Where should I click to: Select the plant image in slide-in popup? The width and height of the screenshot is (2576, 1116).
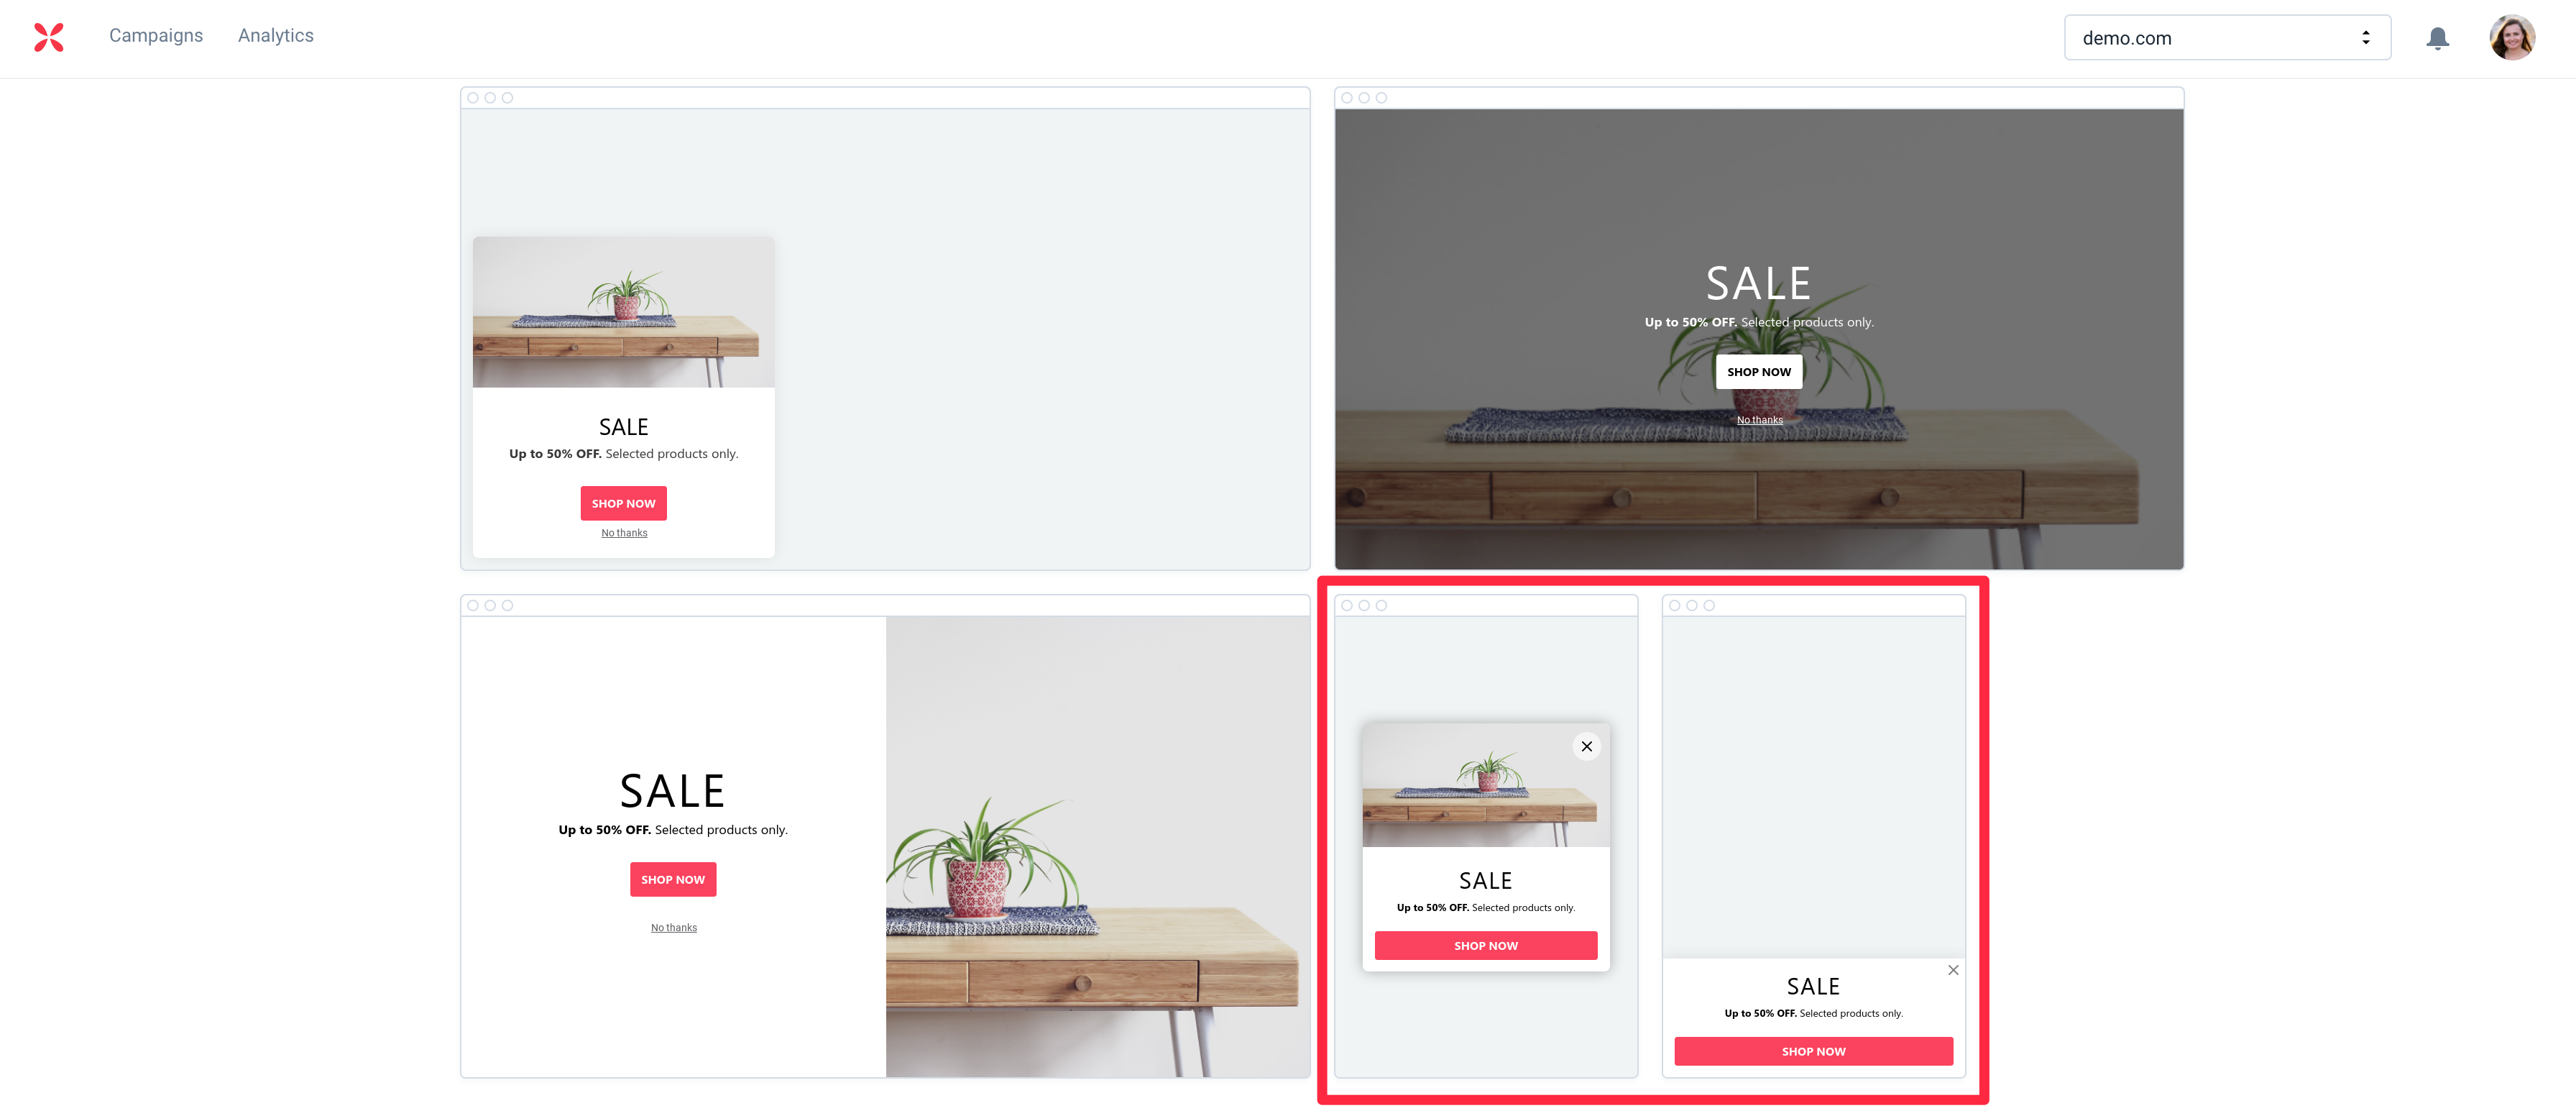(x=623, y=312)
